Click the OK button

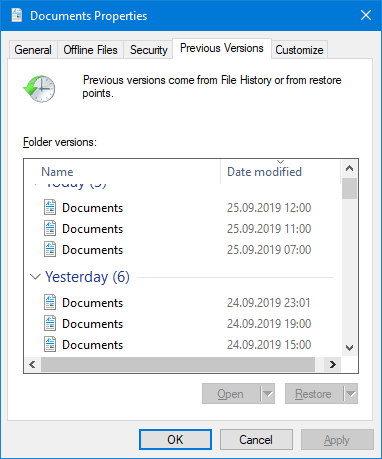click(x=175, y=439)
